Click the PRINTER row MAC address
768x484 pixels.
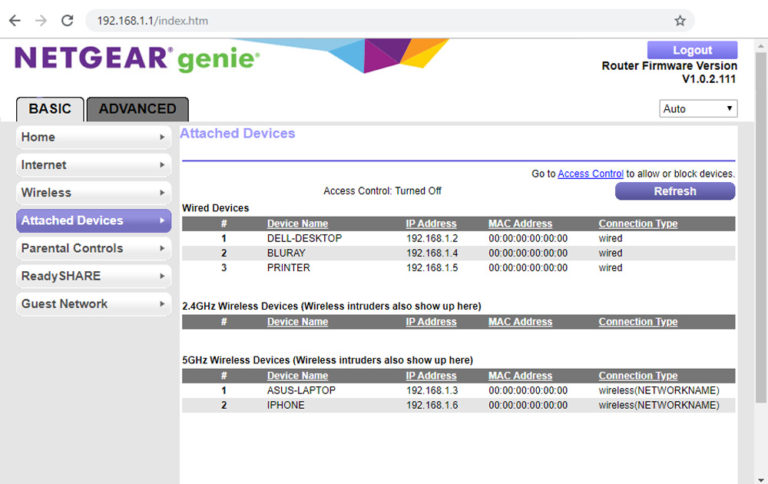(528, 268)
